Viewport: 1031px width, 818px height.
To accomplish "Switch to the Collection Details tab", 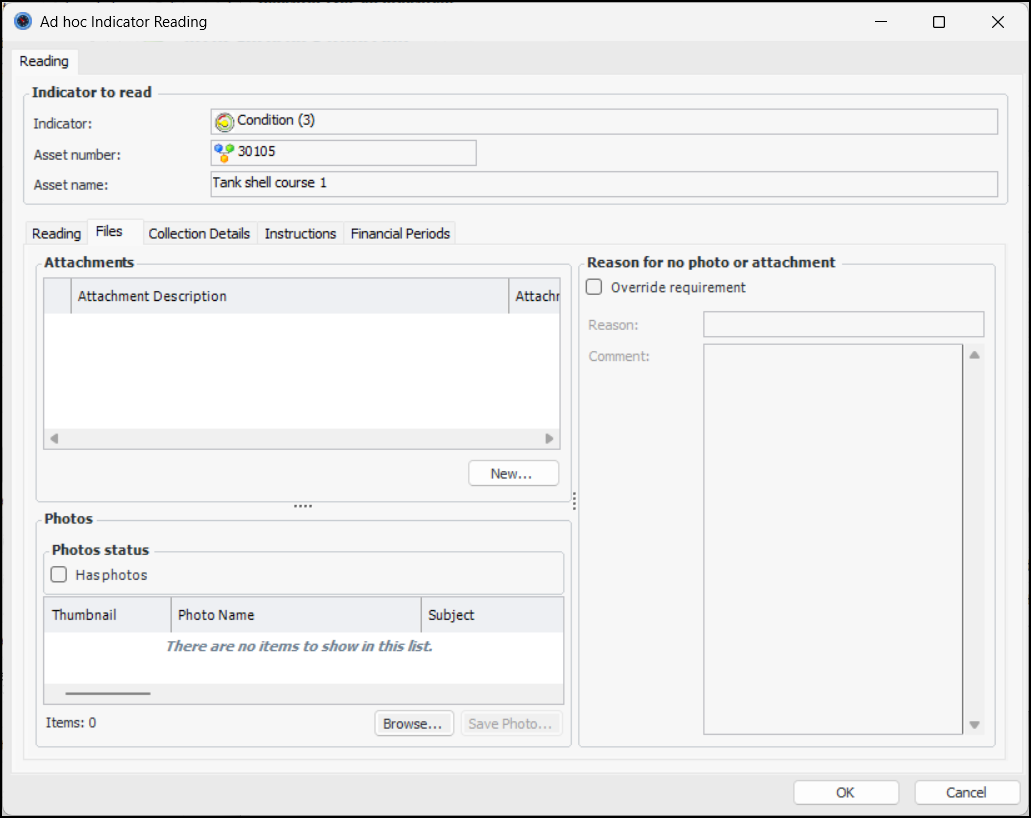I will pos(199,233).
